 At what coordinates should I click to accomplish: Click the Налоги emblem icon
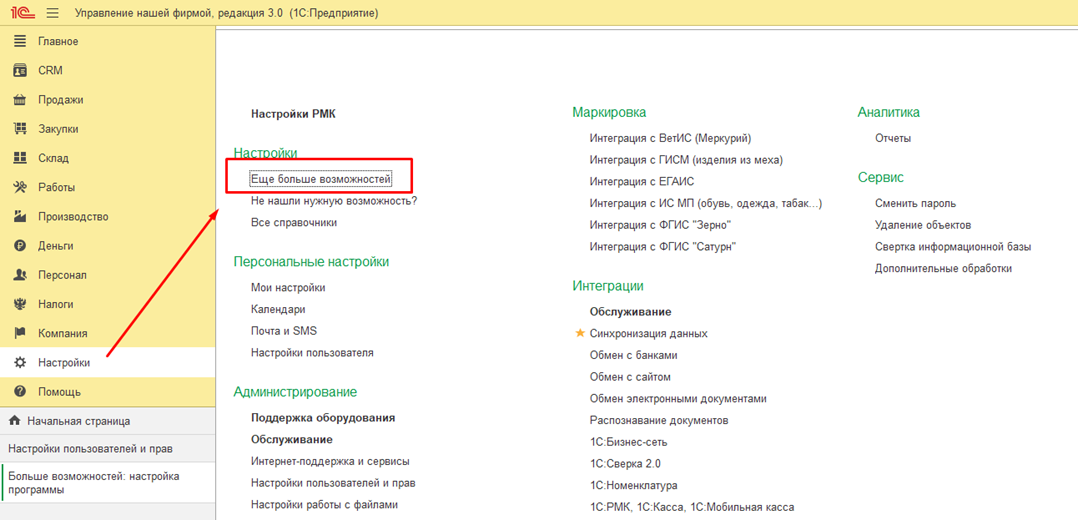click(20, 304)
